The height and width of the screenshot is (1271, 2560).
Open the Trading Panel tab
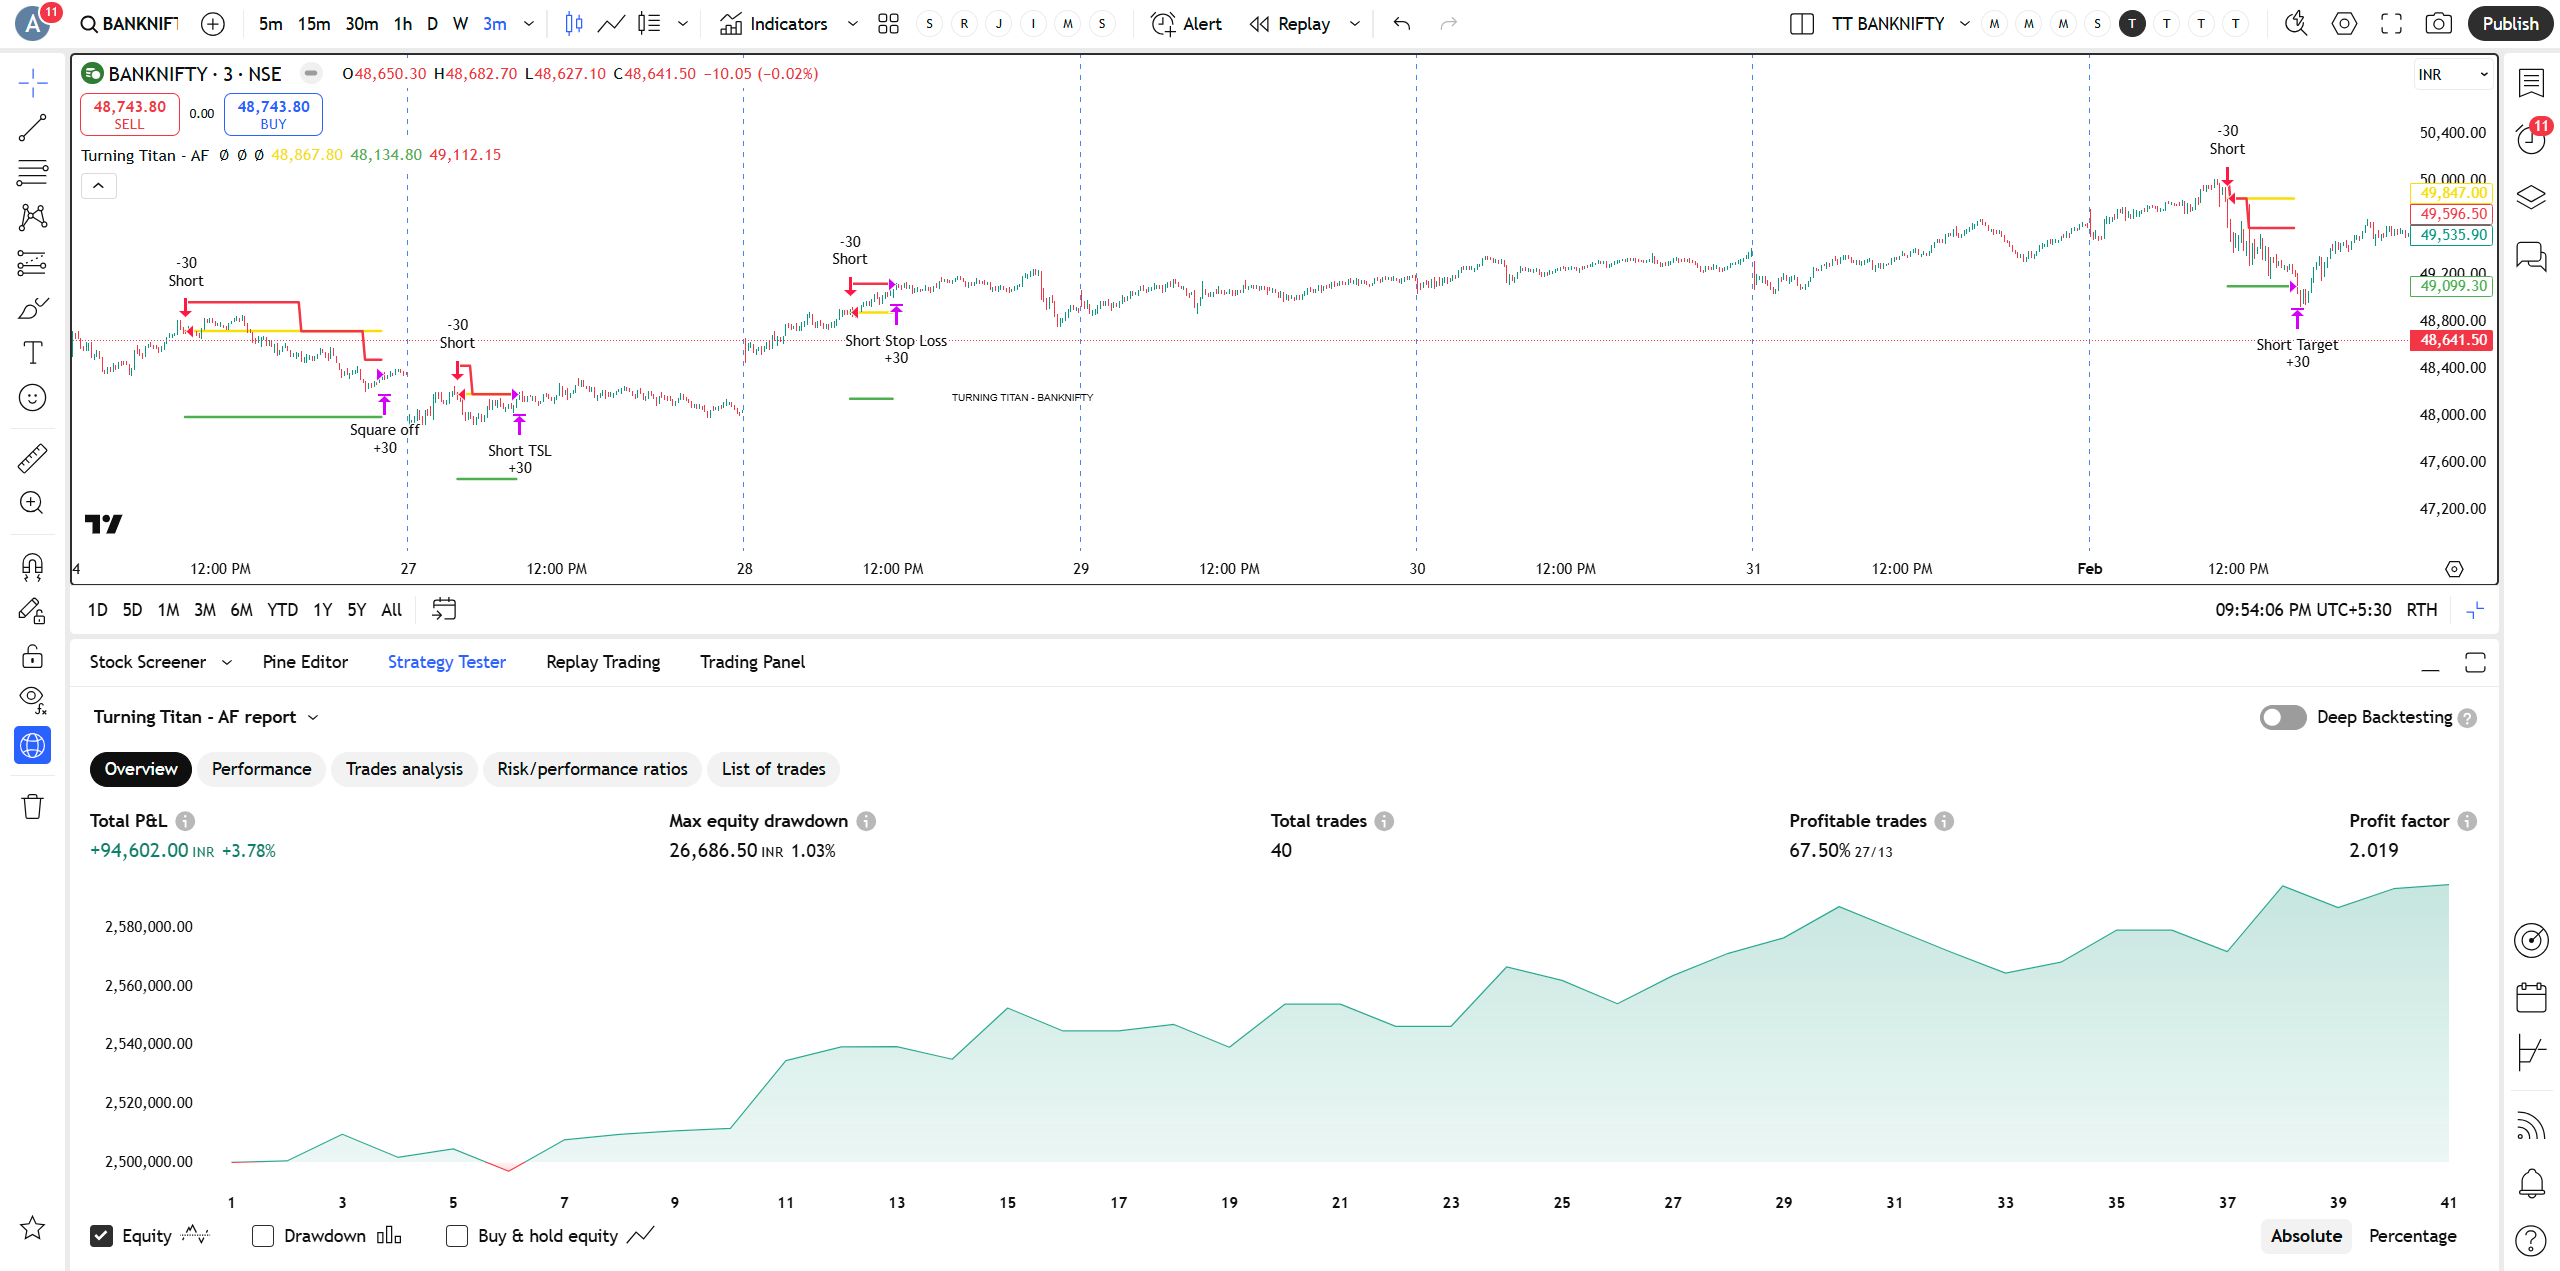click(752, 662)
